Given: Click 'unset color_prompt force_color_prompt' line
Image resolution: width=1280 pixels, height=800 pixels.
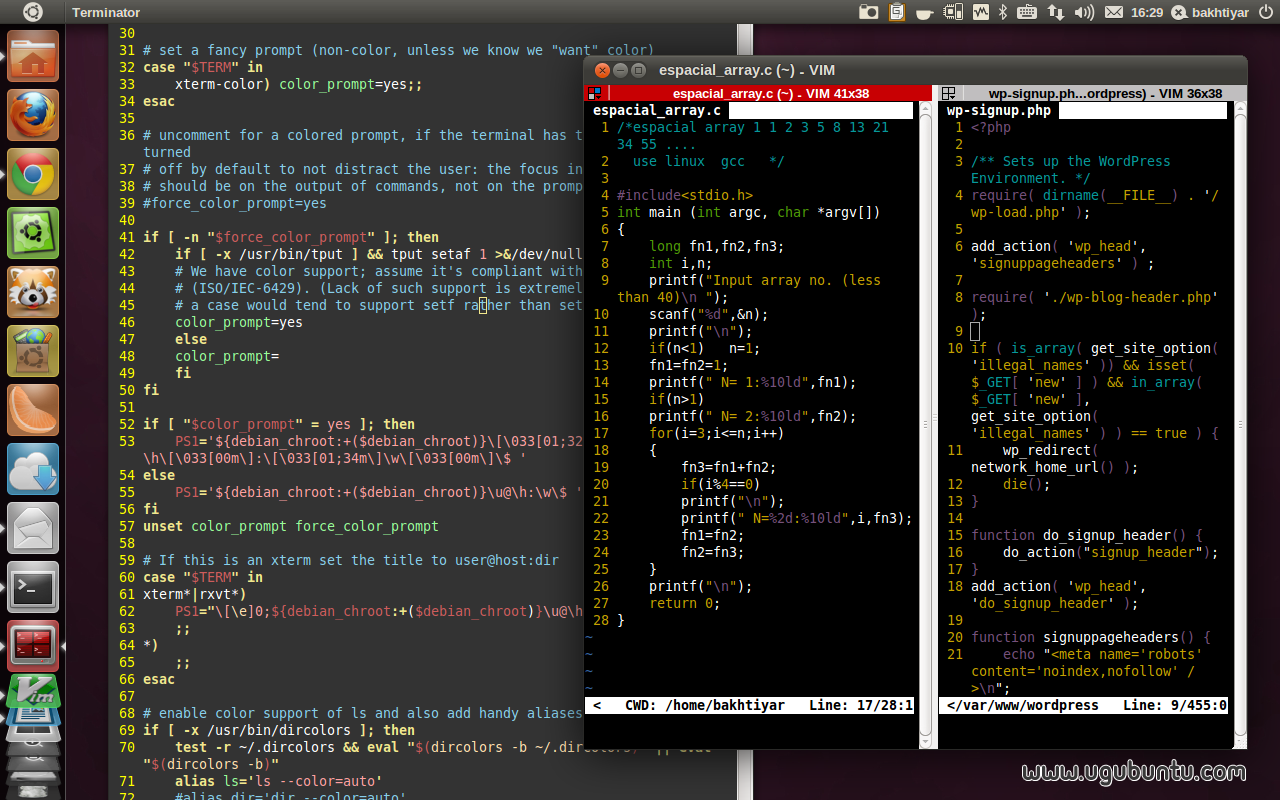Looking at the screenshot, I should click(291, 526).
